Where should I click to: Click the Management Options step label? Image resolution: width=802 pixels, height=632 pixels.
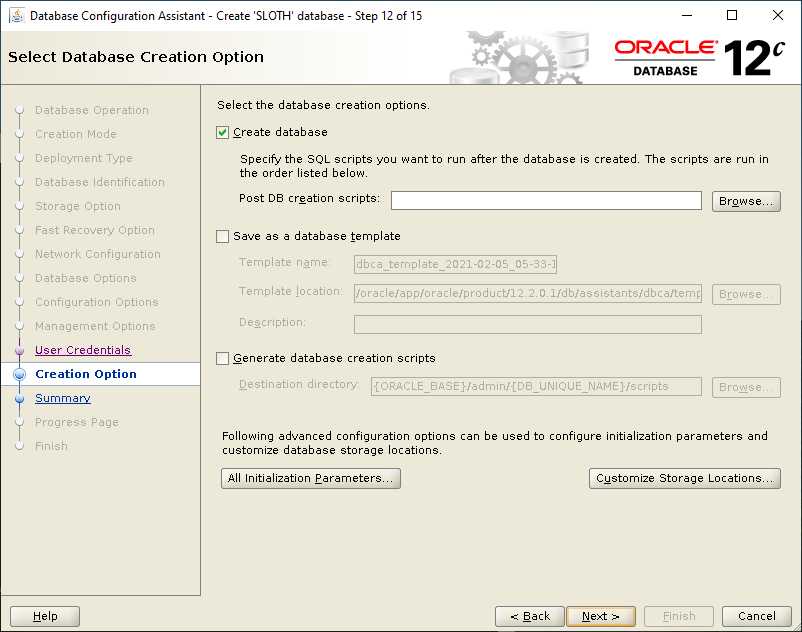coord(95,327)
